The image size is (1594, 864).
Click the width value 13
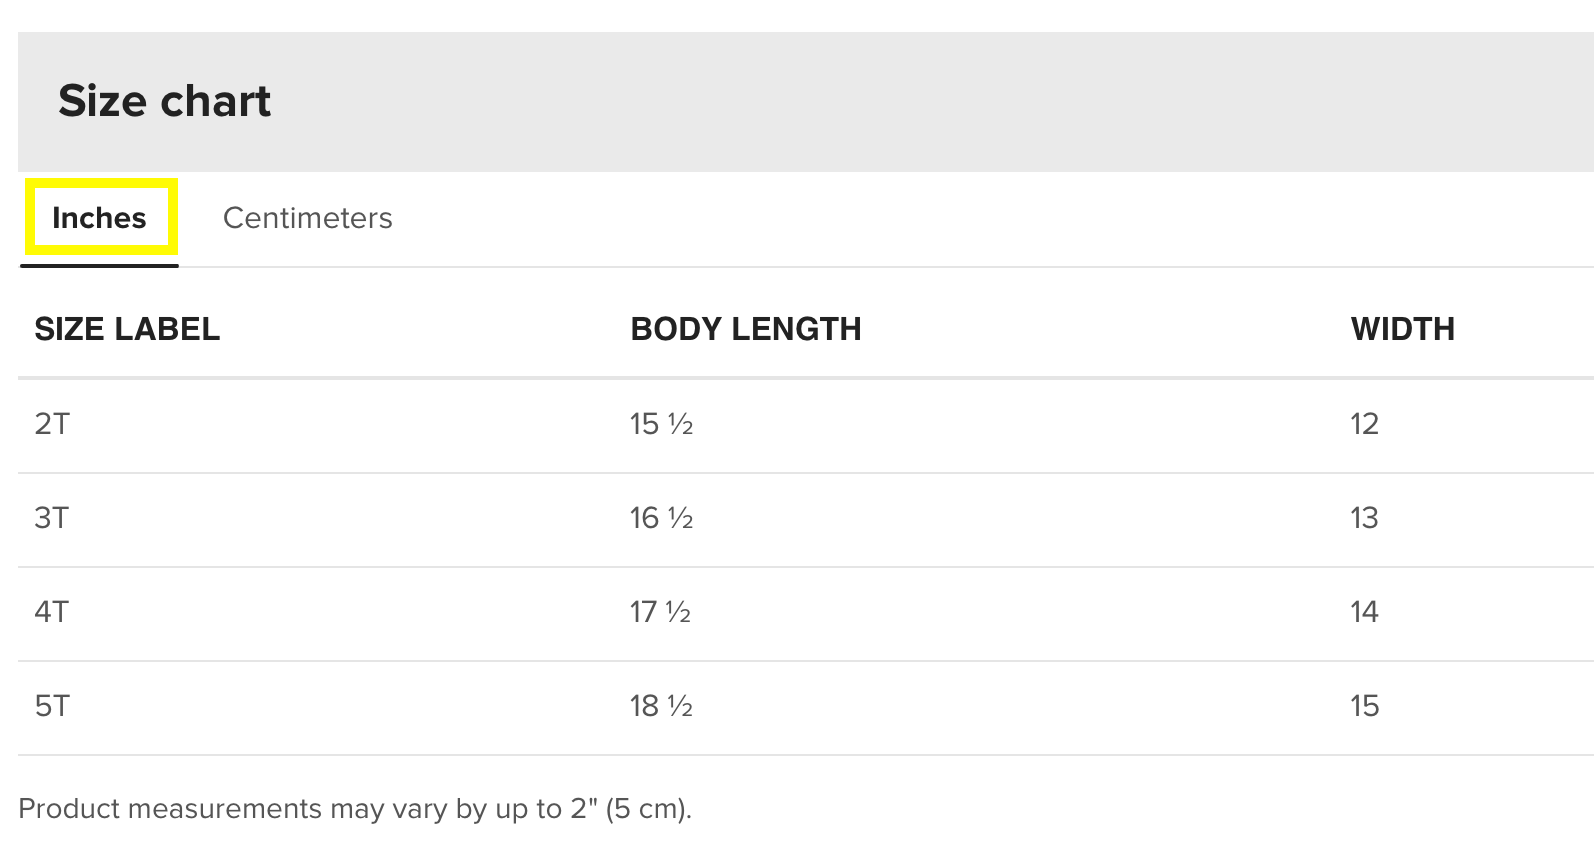coord(1364,518)
